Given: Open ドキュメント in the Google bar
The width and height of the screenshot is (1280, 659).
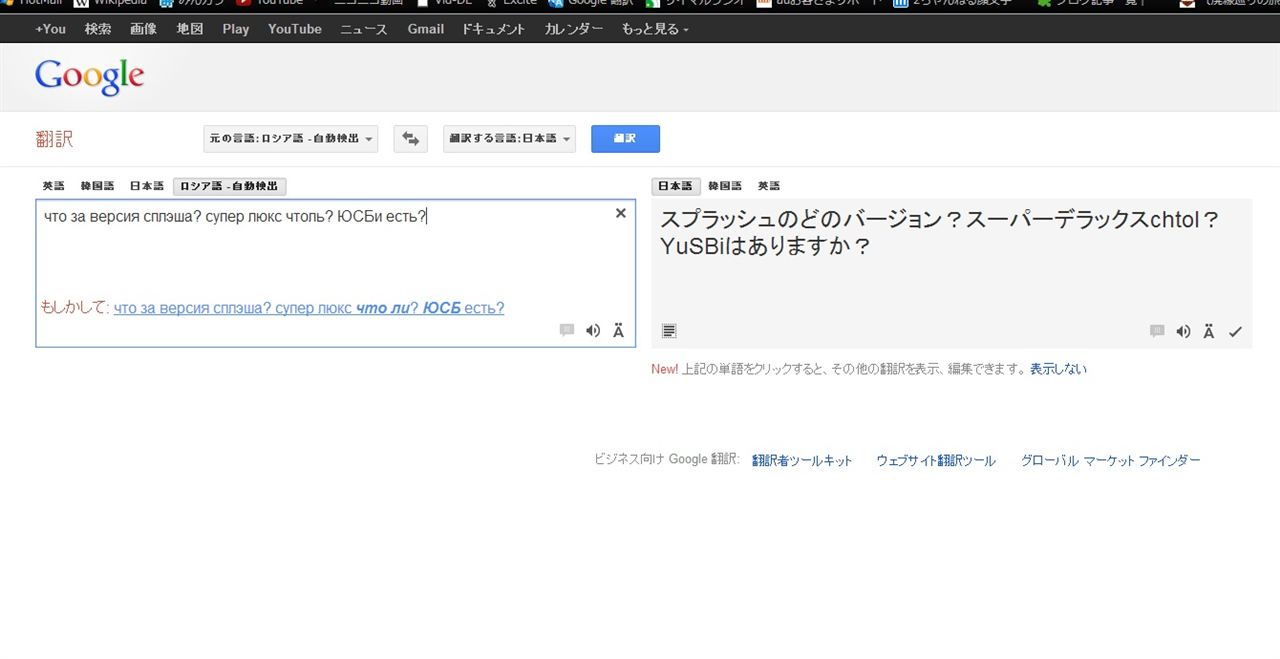Looking at the screenshot, I should click(x=493, y=29).
